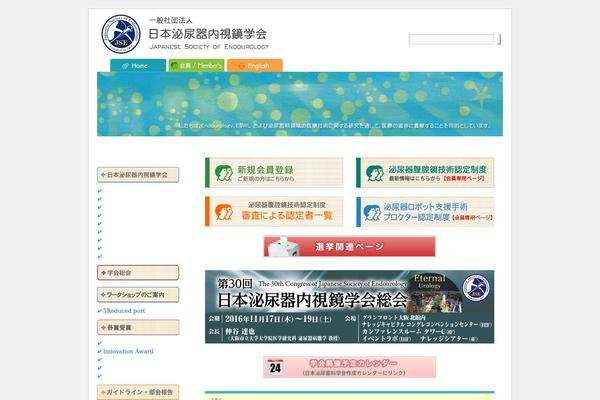Expand 学会総会 sidebar section
The height and width of the screenshot is (400, 600).
tap(138, 273)
